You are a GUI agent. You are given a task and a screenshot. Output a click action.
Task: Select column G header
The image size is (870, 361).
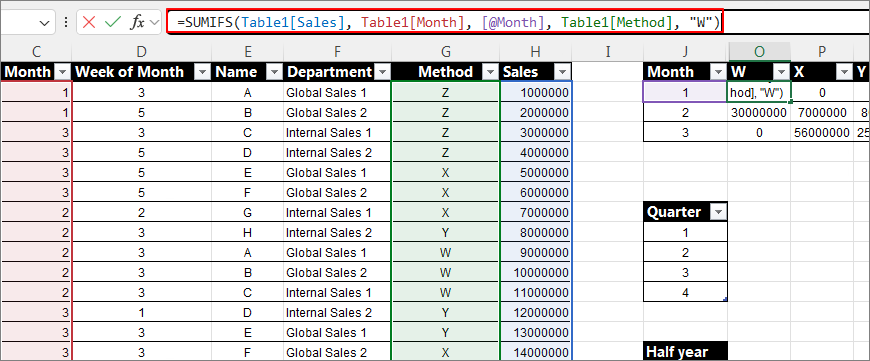pos(446,52)
